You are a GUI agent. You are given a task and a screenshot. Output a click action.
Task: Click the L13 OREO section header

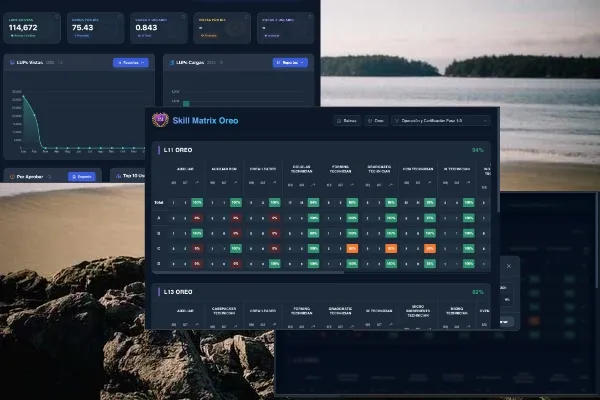(178, 292)
